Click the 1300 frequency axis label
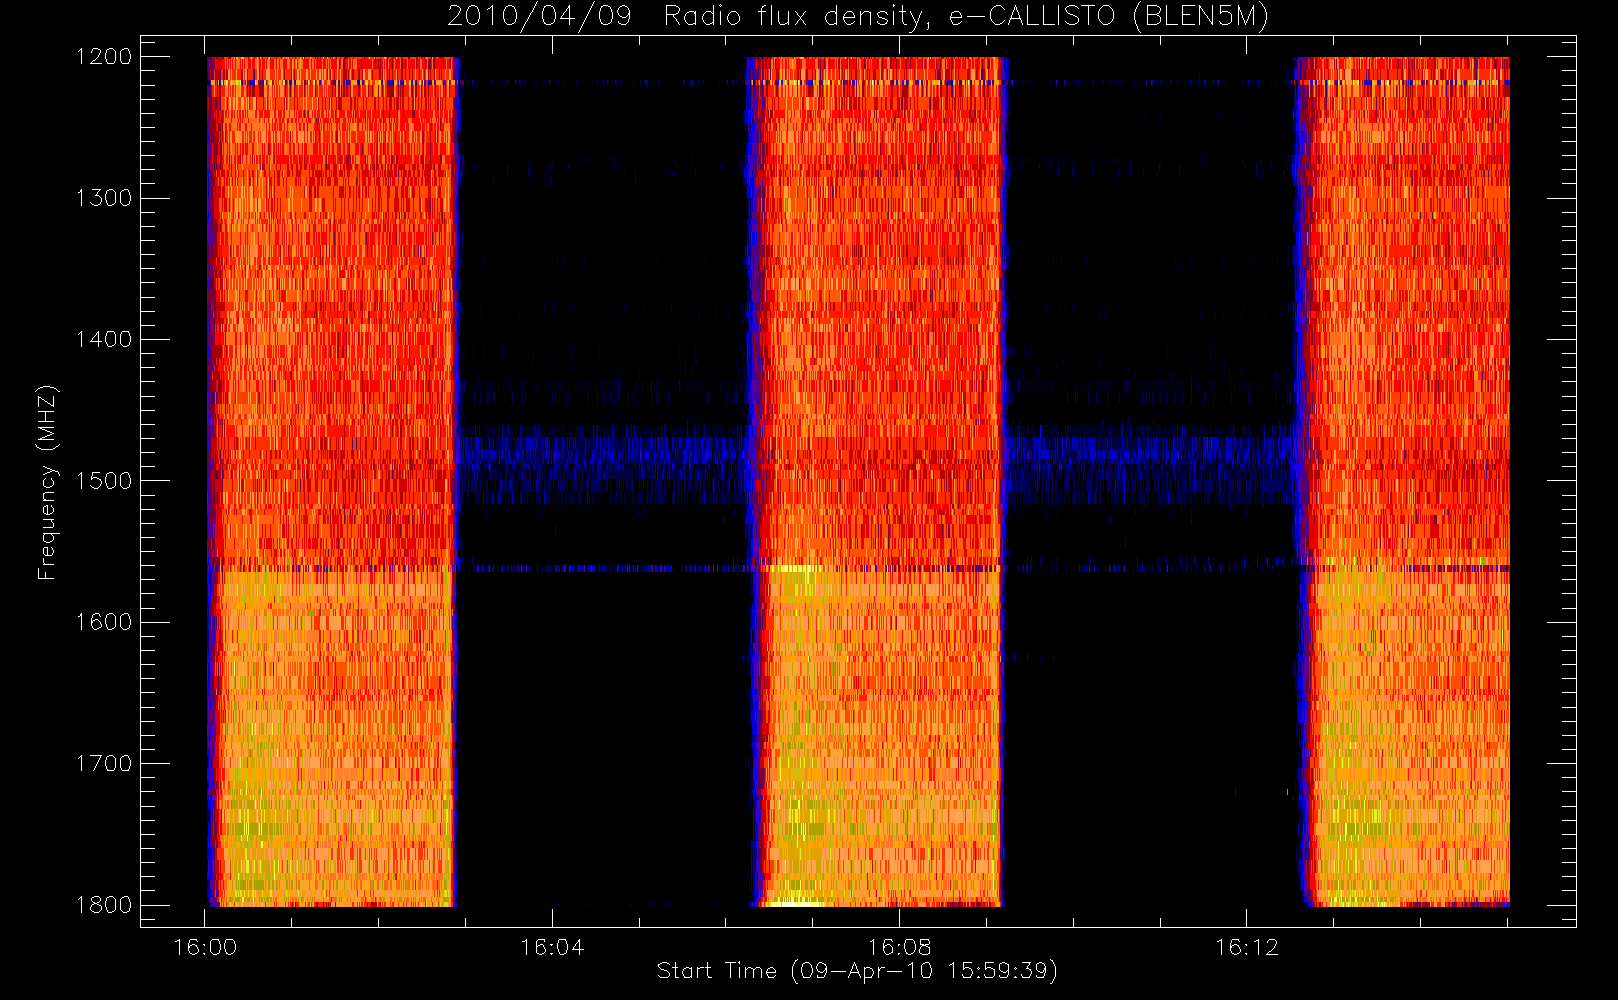This screenshot has width=1618, height=1000. pyautogui.click(x=104, y=198)
